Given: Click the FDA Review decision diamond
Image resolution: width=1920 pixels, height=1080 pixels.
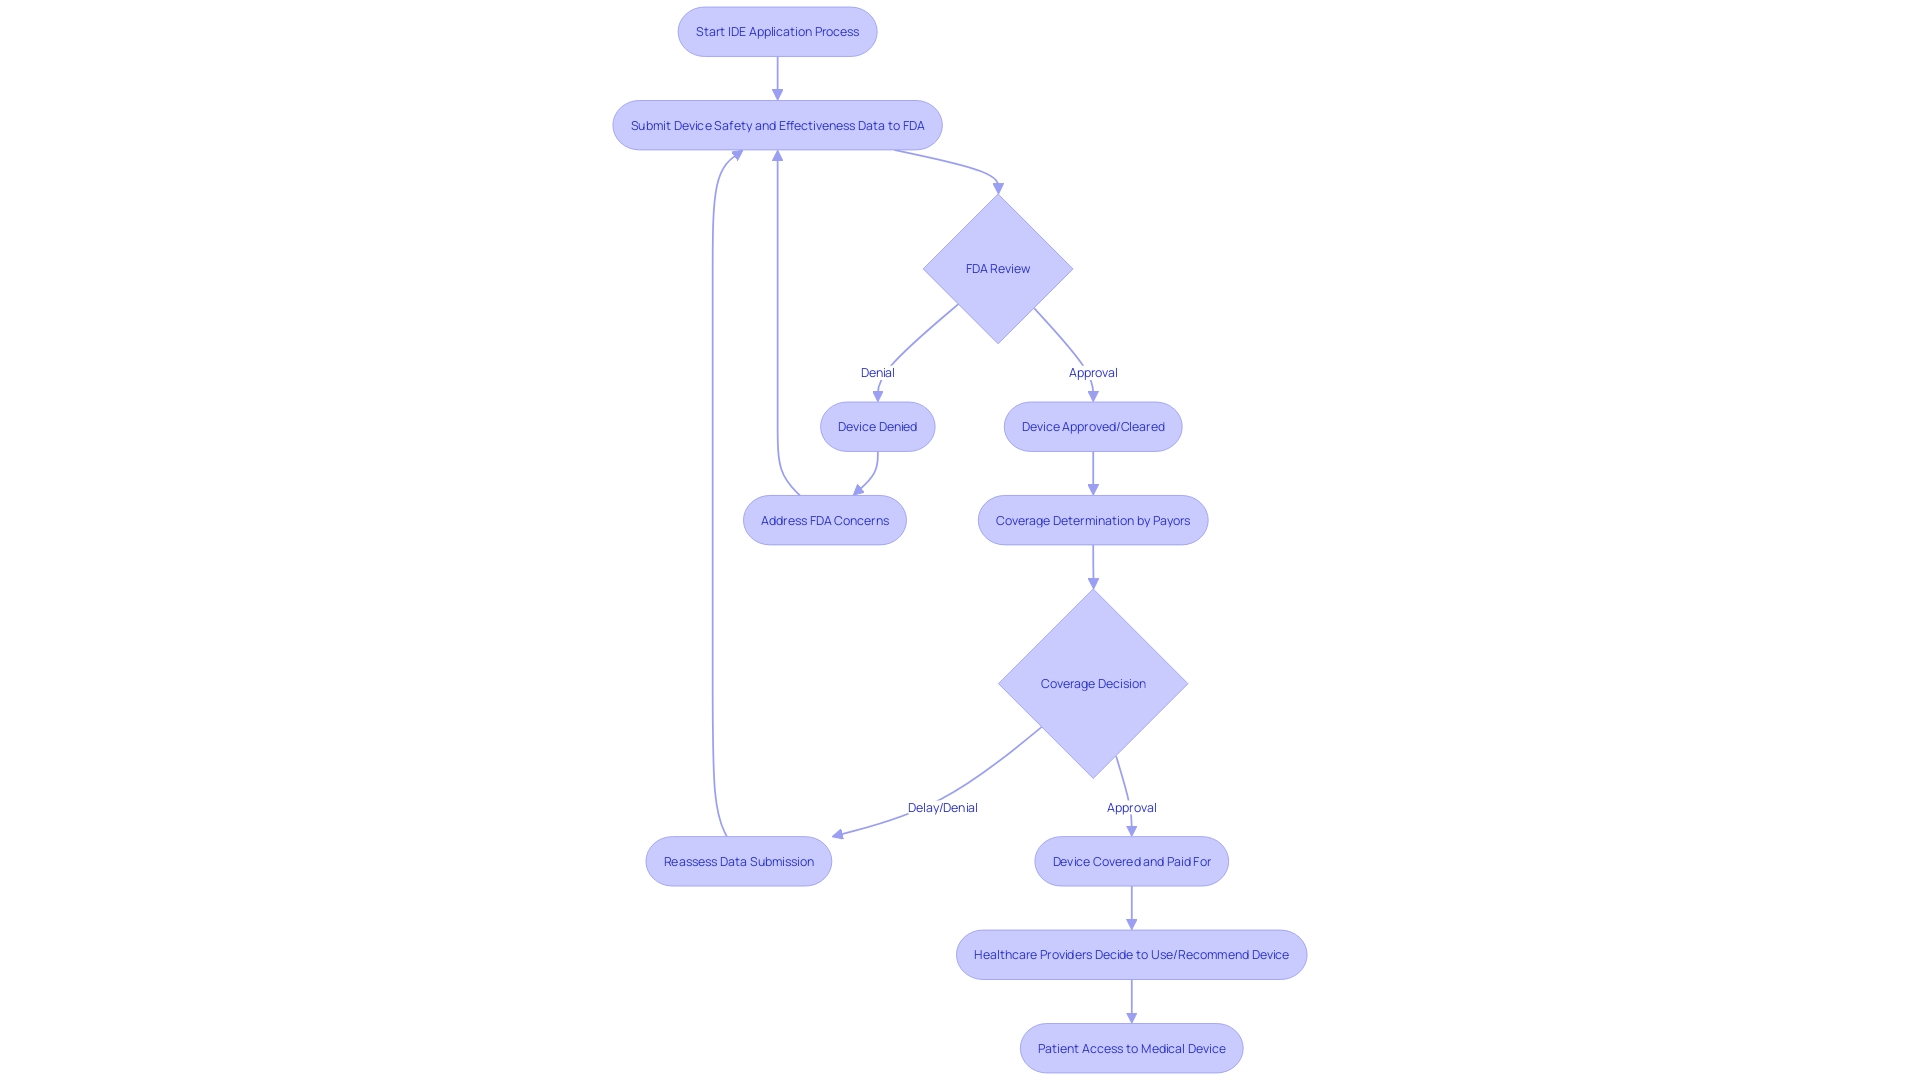Looking at the screenshot, I should (997, 268).
